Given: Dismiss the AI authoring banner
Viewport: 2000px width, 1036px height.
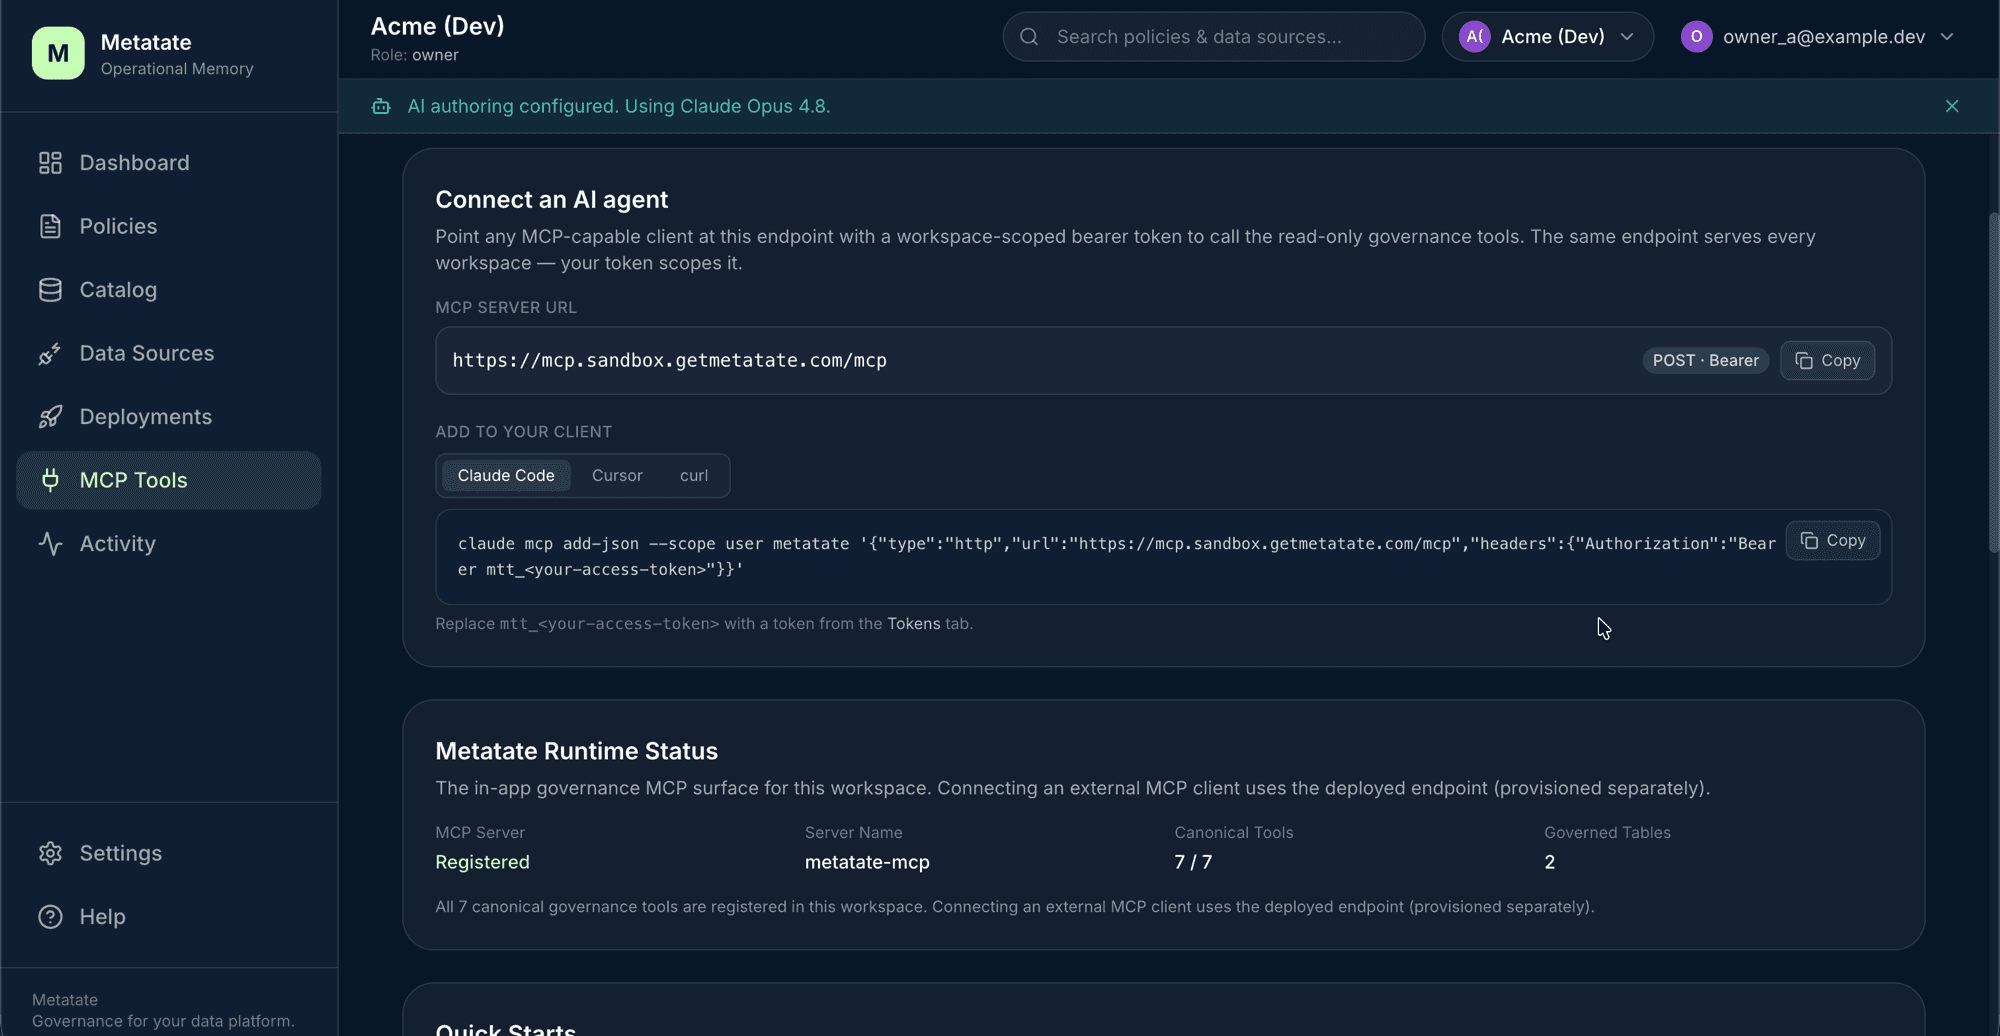Looking at the screenshot, I should point(1952,106).
